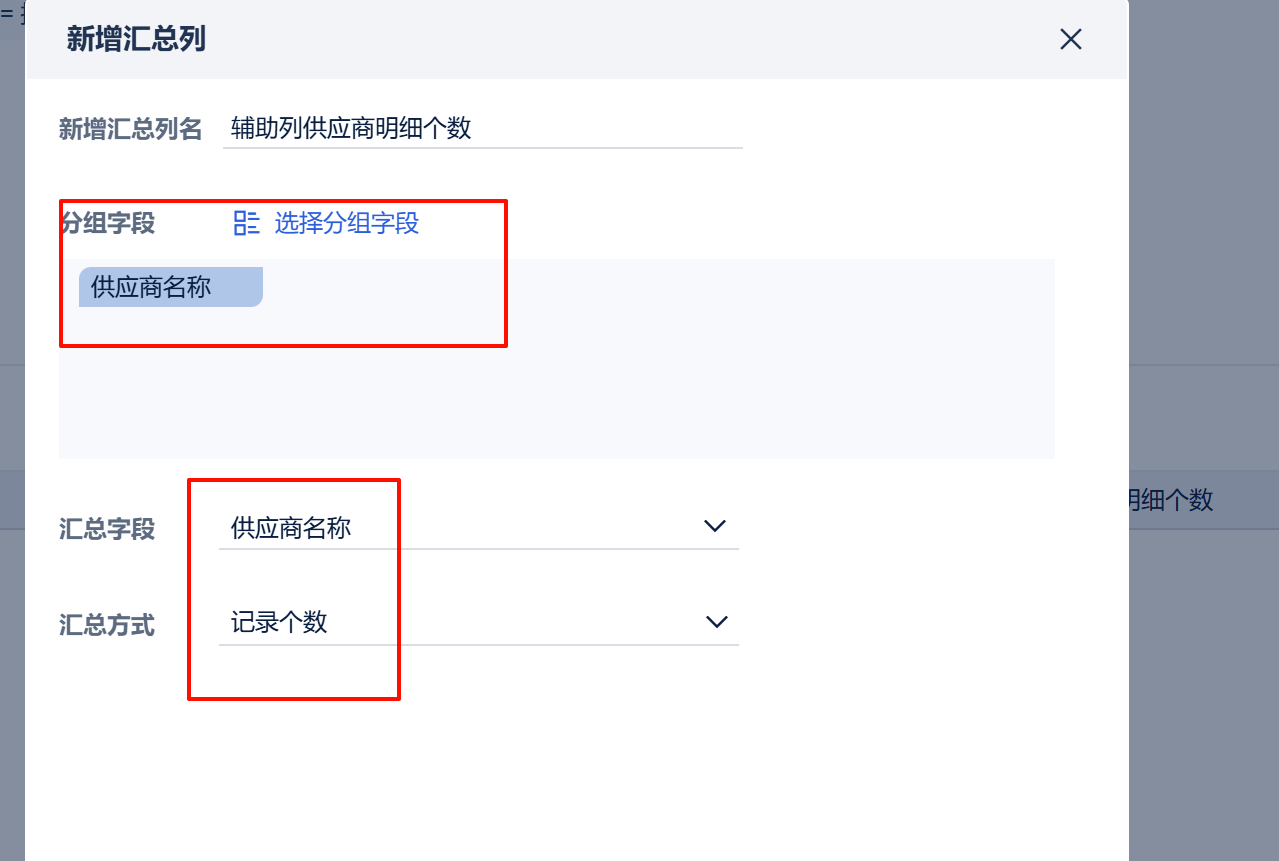Expand the 汇总方式 dropdown chevron
The height and width of the screenshot is (861, 1279).
tap(716, 622)
